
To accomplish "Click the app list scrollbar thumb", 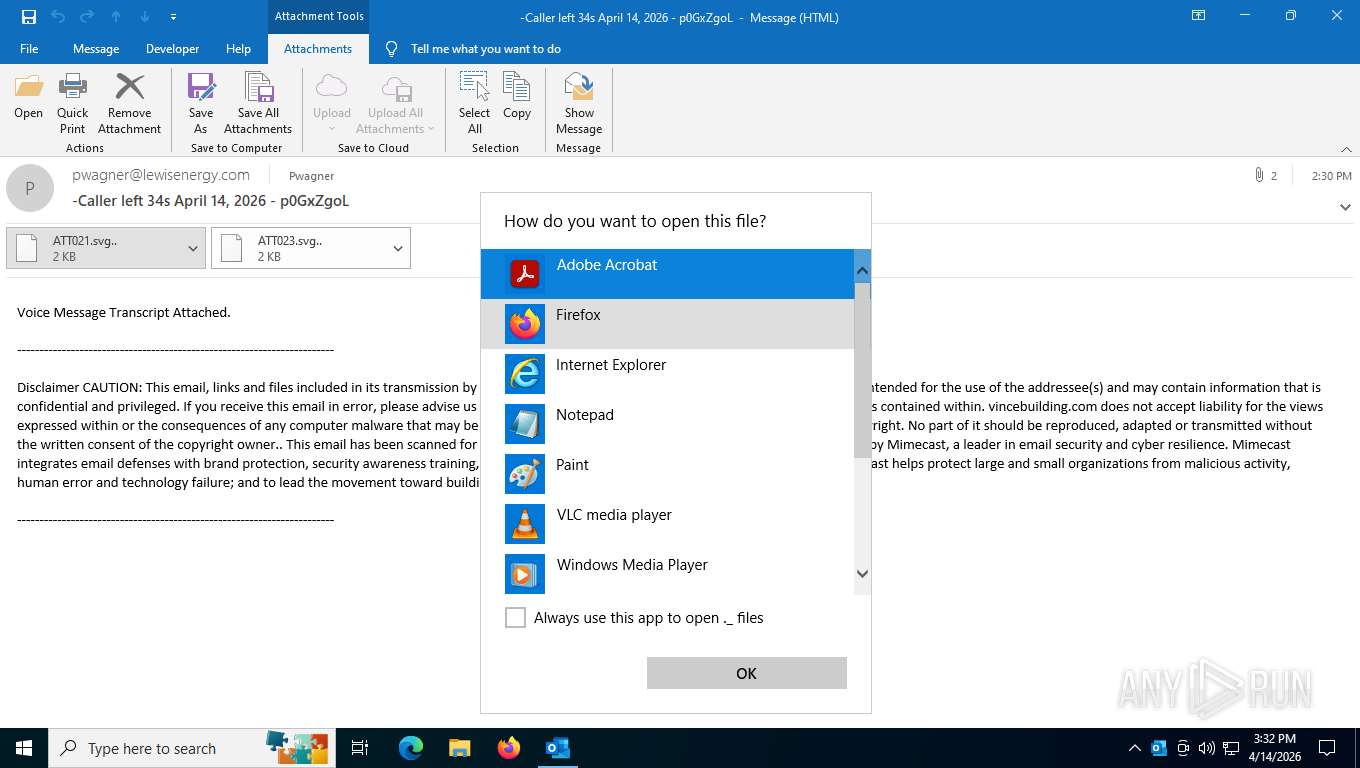I will pyautogui.click(x=862, y=370).
